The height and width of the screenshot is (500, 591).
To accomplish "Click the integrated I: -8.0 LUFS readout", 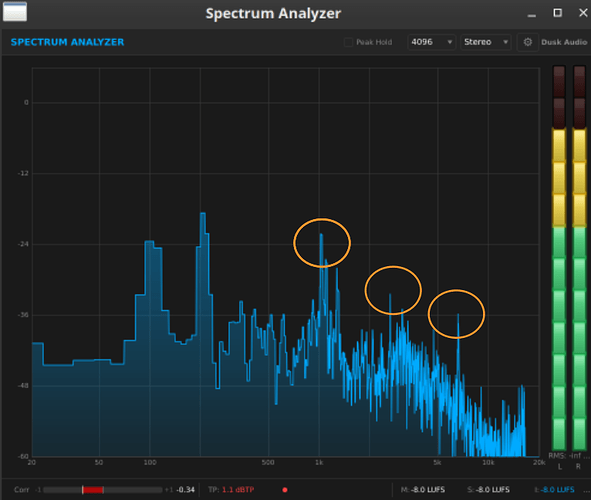I will (x=554, y=490).
